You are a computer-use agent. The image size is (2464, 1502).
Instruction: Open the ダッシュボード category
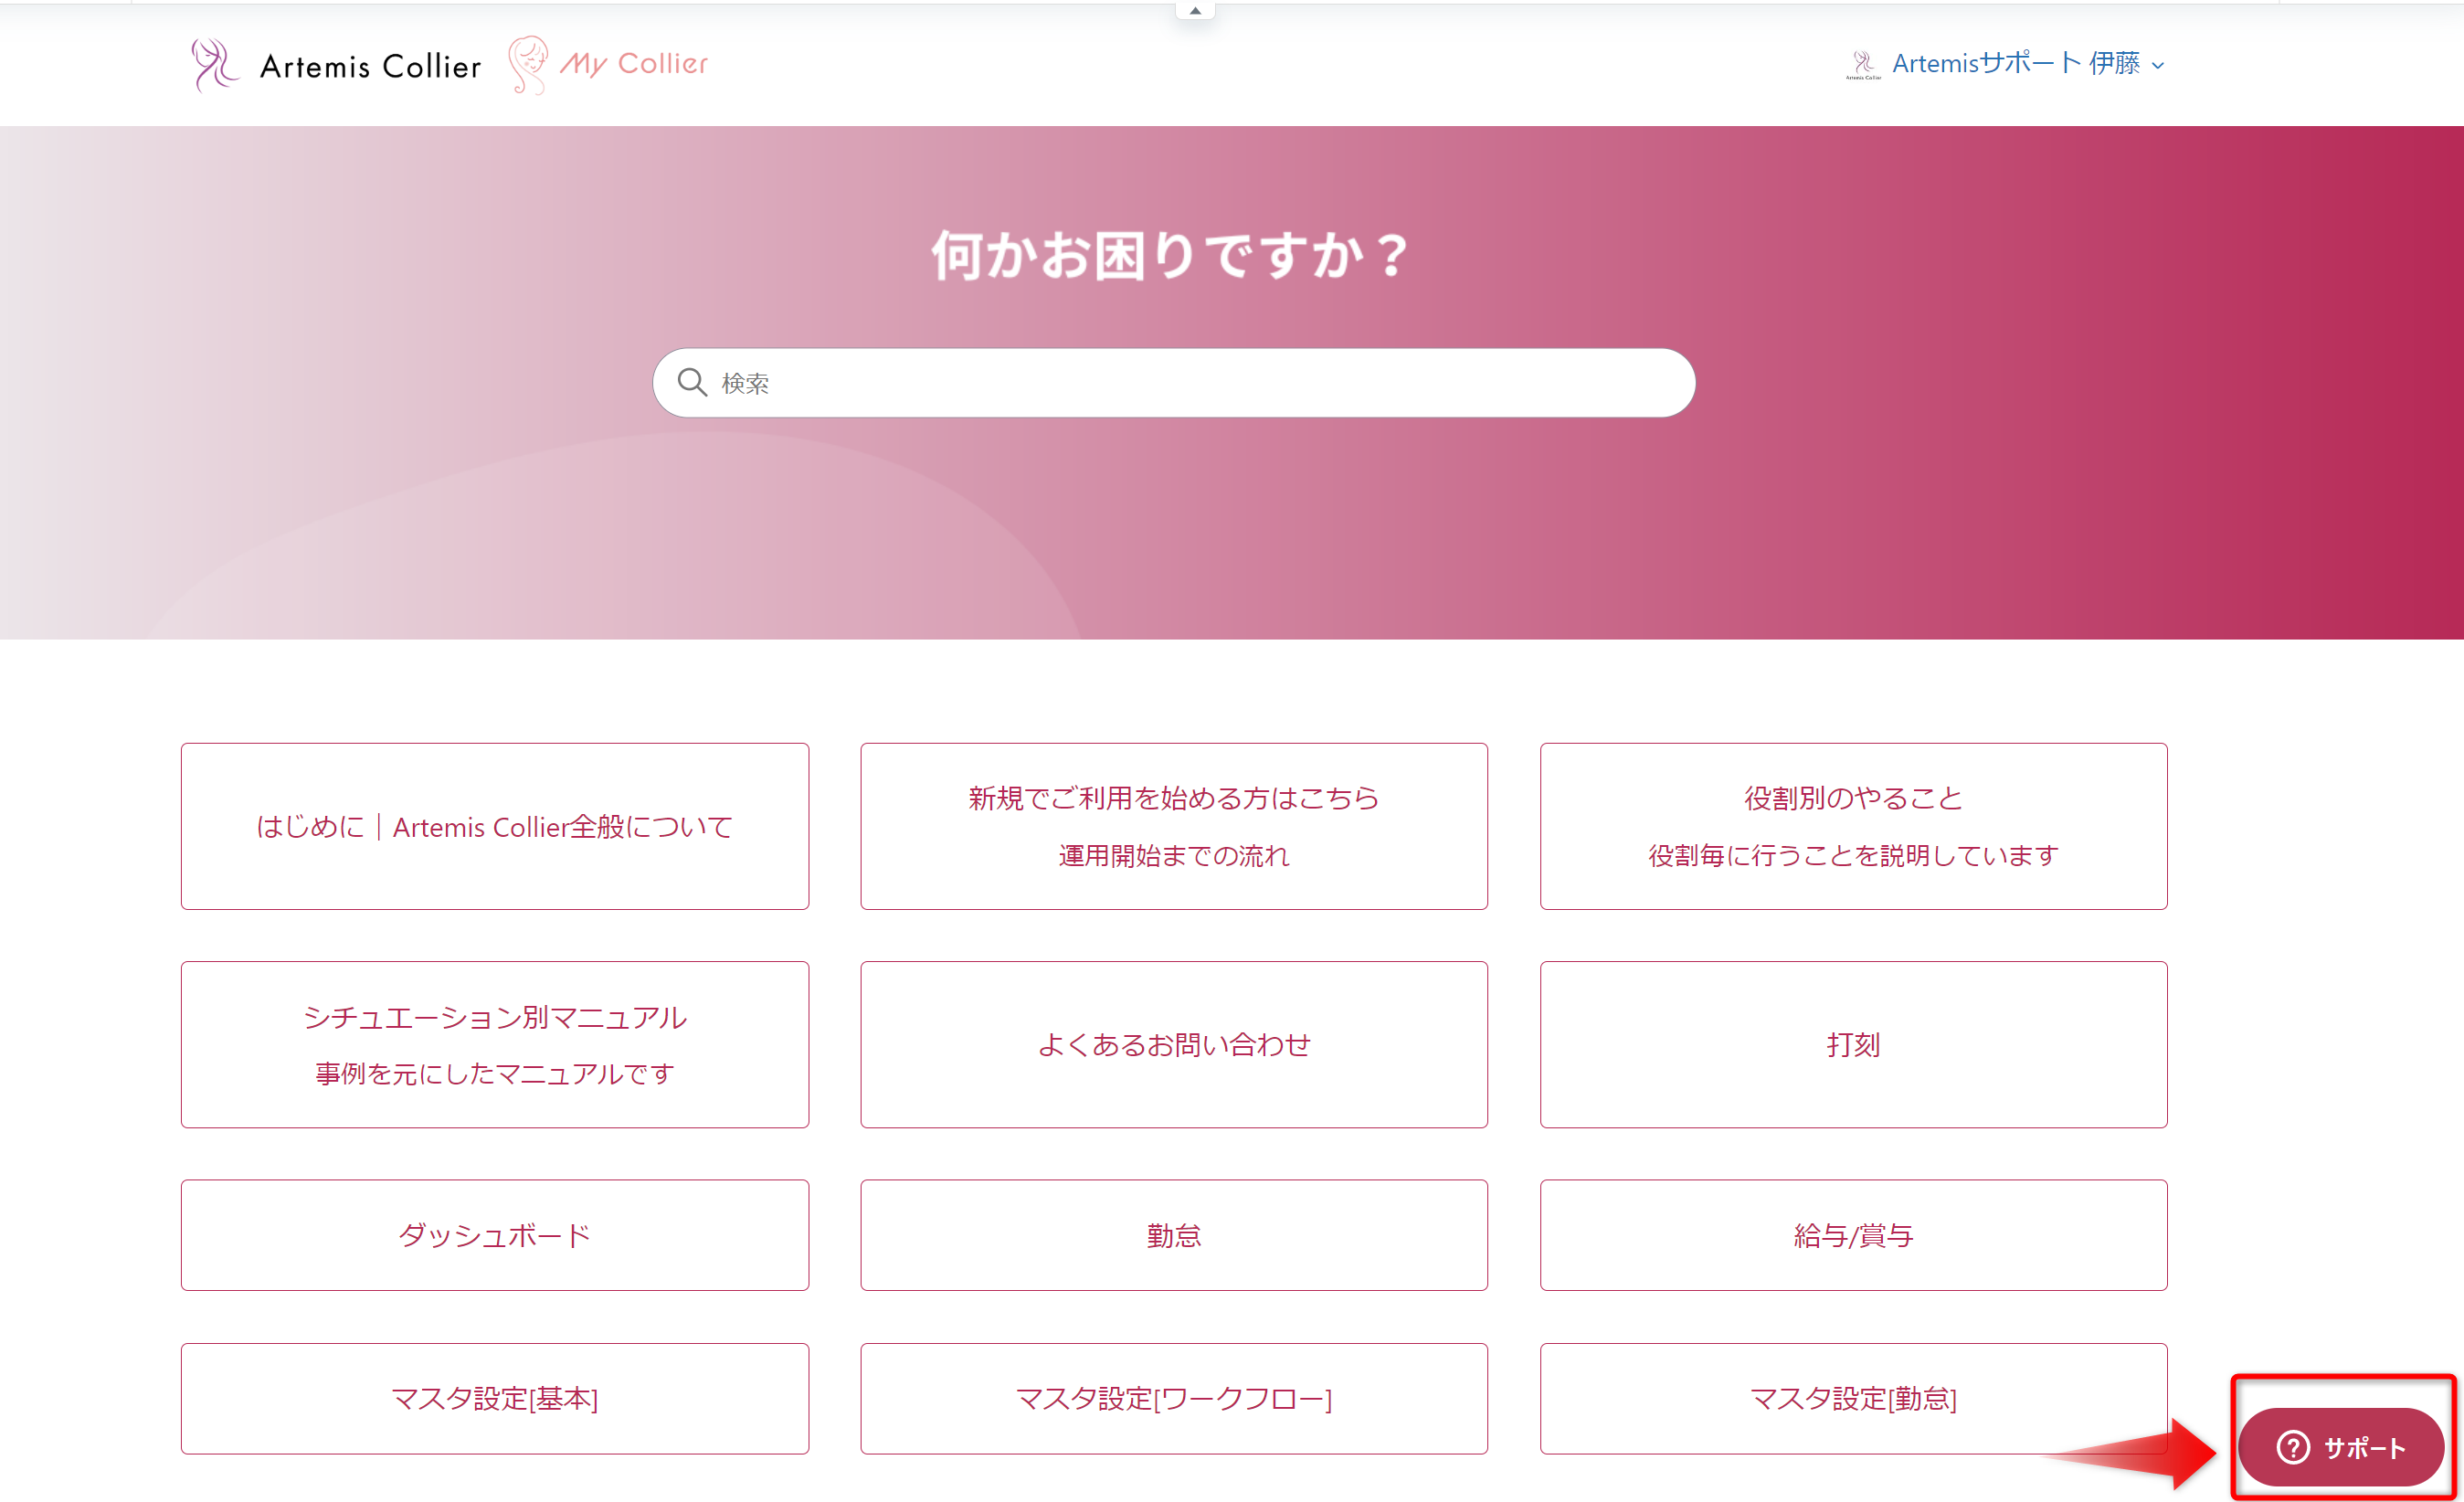(x=494, y=1235)
